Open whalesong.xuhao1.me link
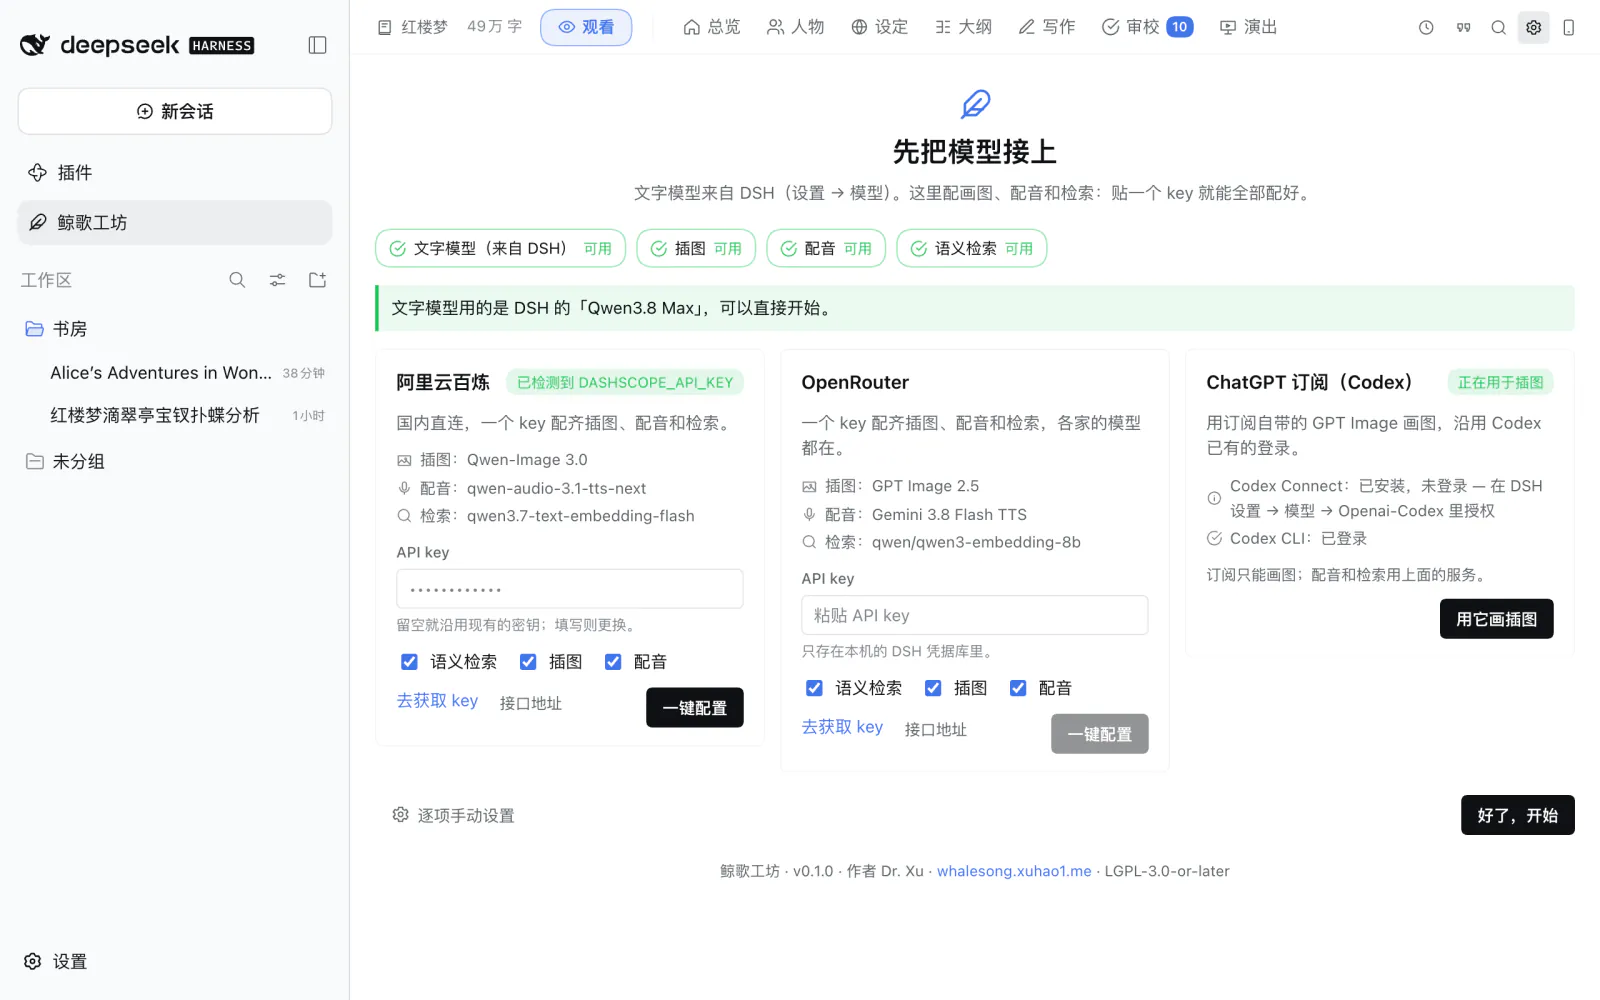 click(1014, 871)
